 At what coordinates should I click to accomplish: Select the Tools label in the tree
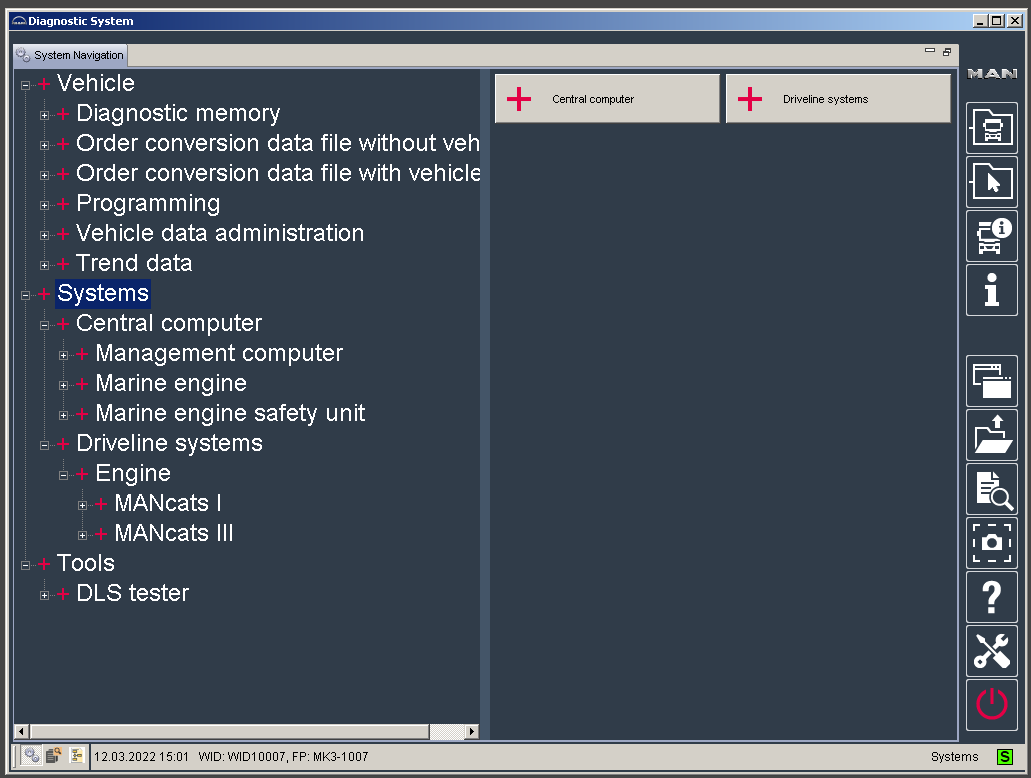point(85,564)
